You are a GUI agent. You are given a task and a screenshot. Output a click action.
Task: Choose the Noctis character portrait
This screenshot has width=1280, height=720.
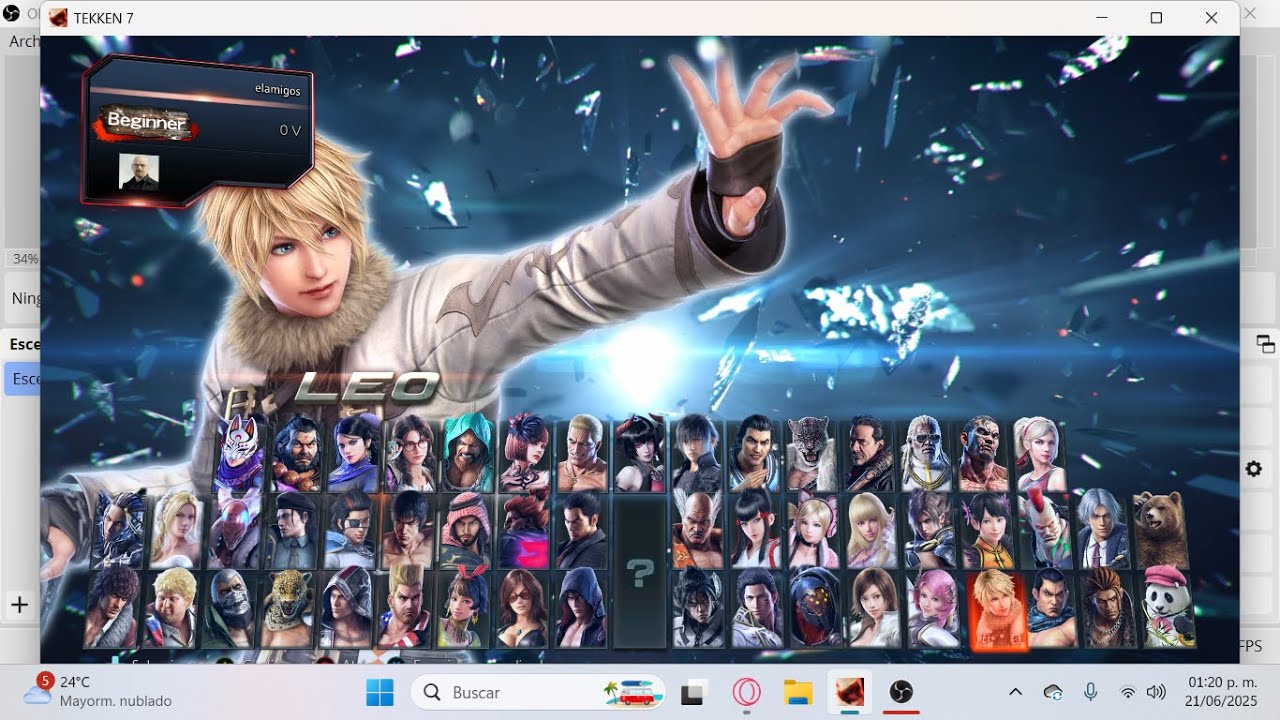(x=697, y=454)
